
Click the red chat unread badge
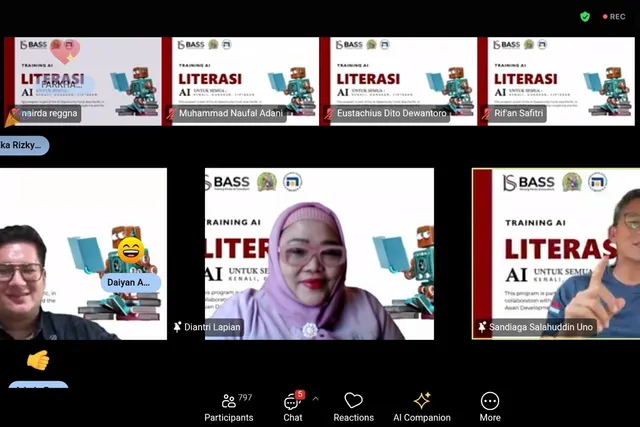coord(300,394)
